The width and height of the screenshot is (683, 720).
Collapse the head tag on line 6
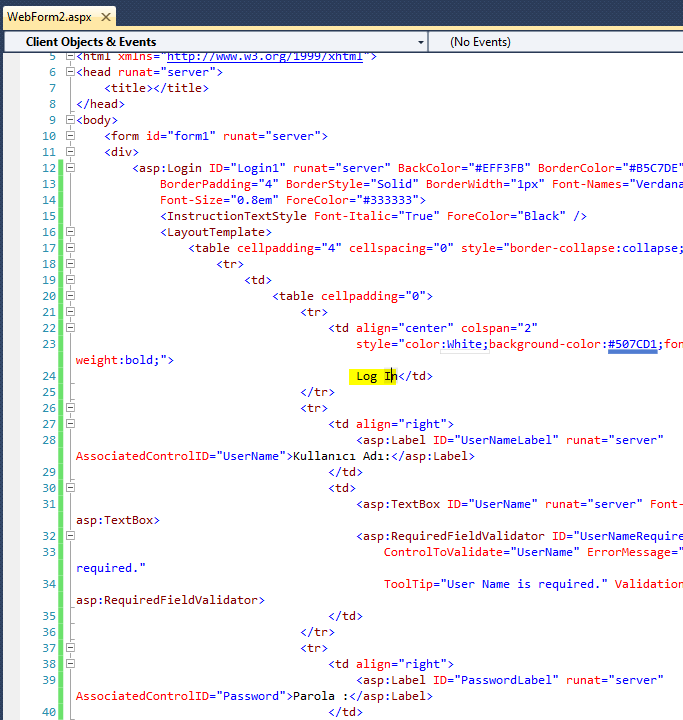(70, 72)
